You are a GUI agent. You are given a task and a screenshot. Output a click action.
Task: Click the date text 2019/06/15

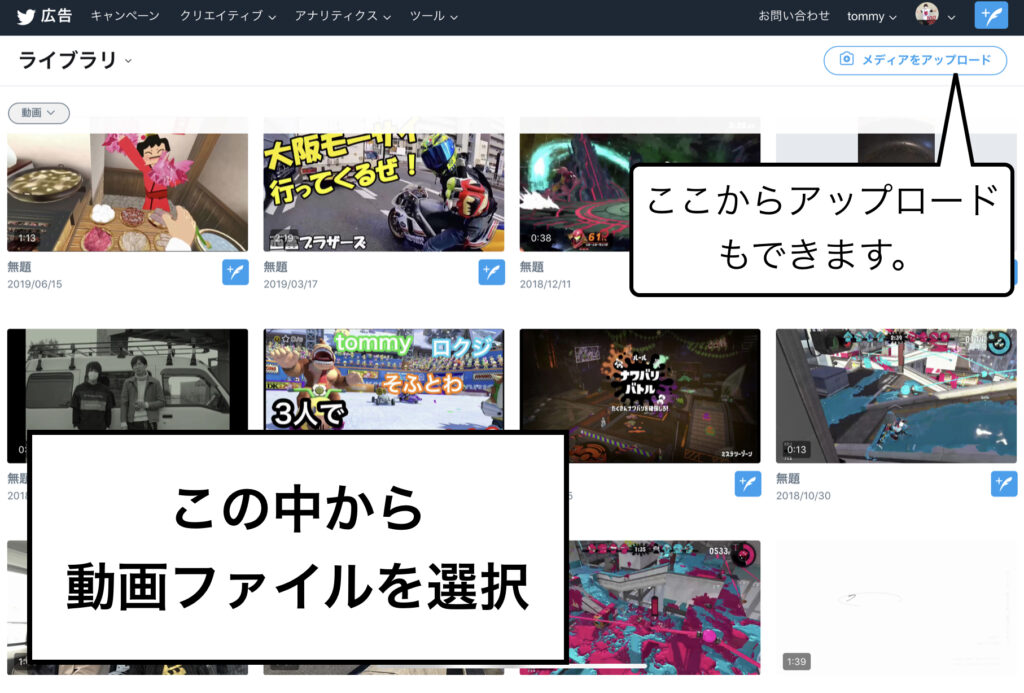(35, 284)
